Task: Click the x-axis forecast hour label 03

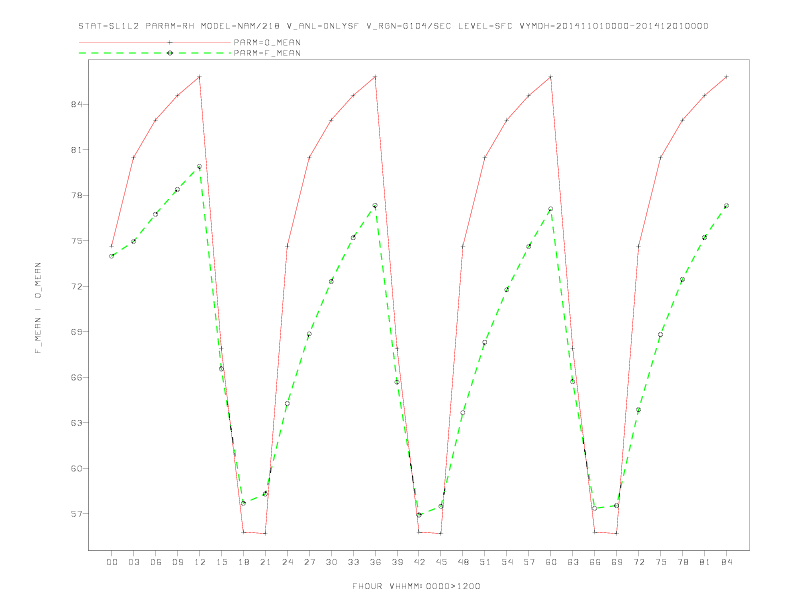Action: click(133, 562)
